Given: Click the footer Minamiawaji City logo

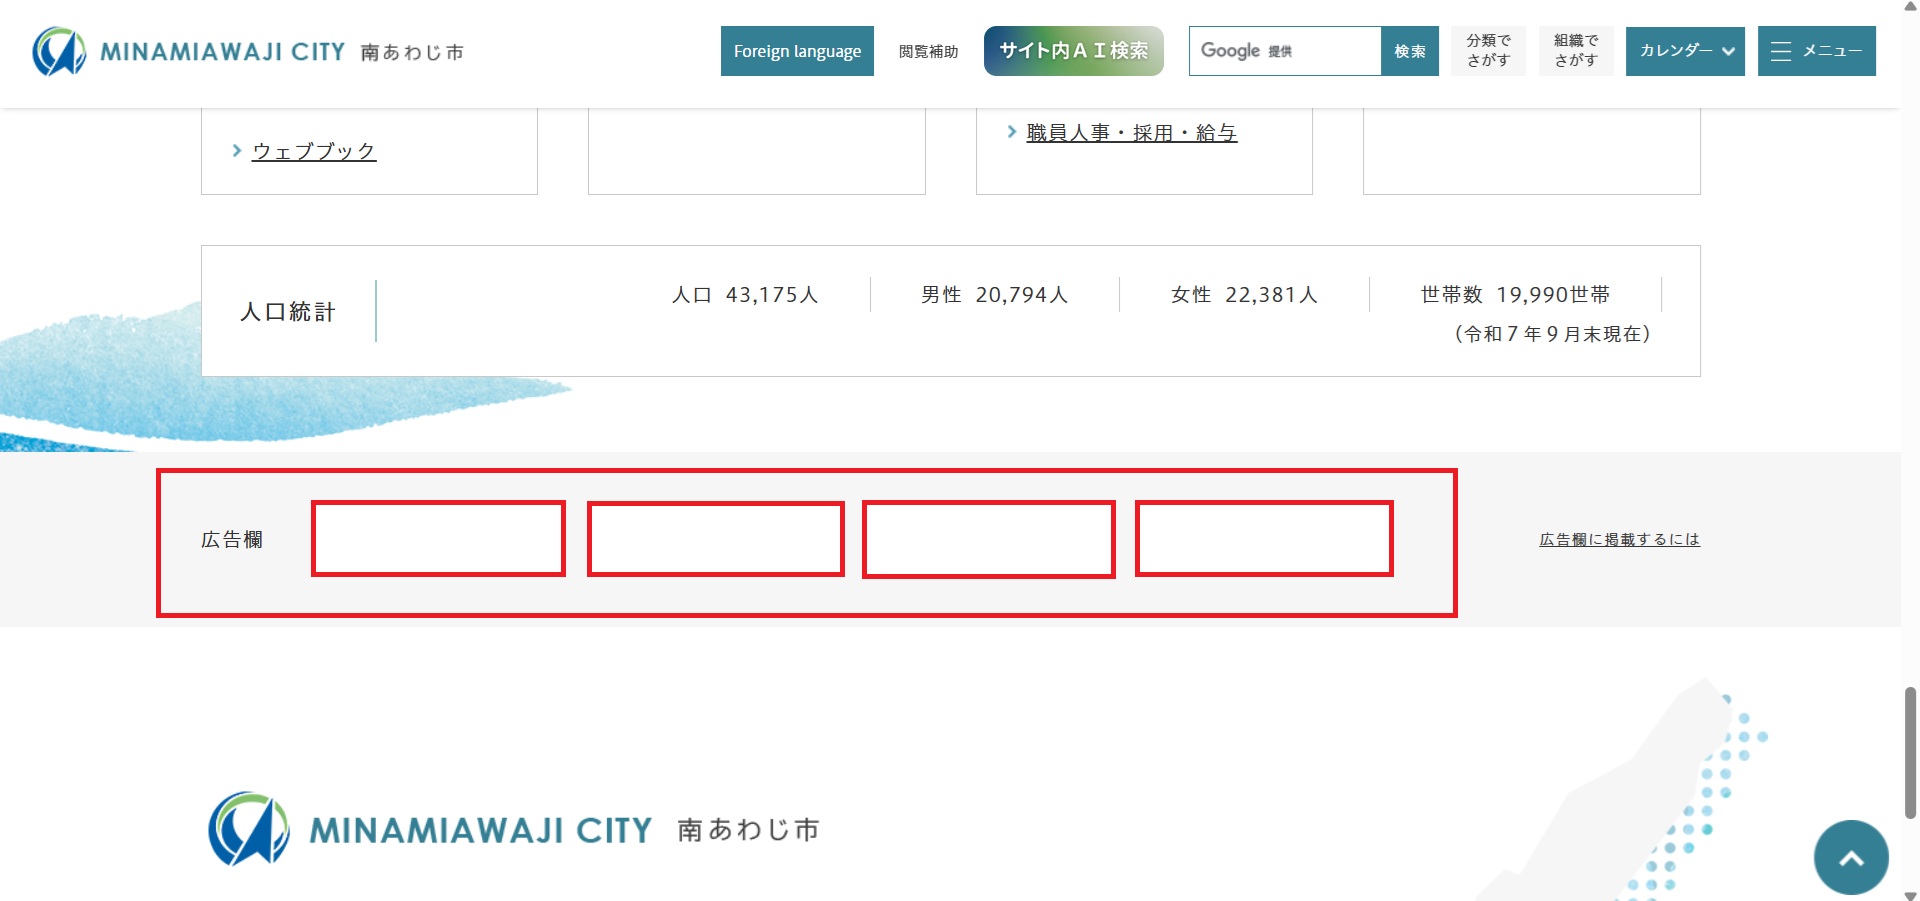Looking at the screenshot, I should (x=514, y=829).
